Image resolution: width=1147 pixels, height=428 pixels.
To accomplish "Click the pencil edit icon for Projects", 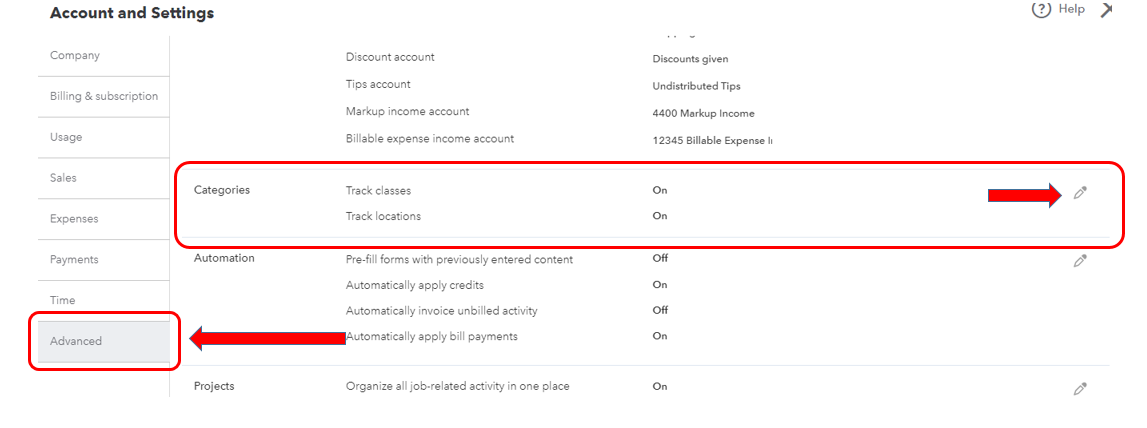I will coord(1080,389).
